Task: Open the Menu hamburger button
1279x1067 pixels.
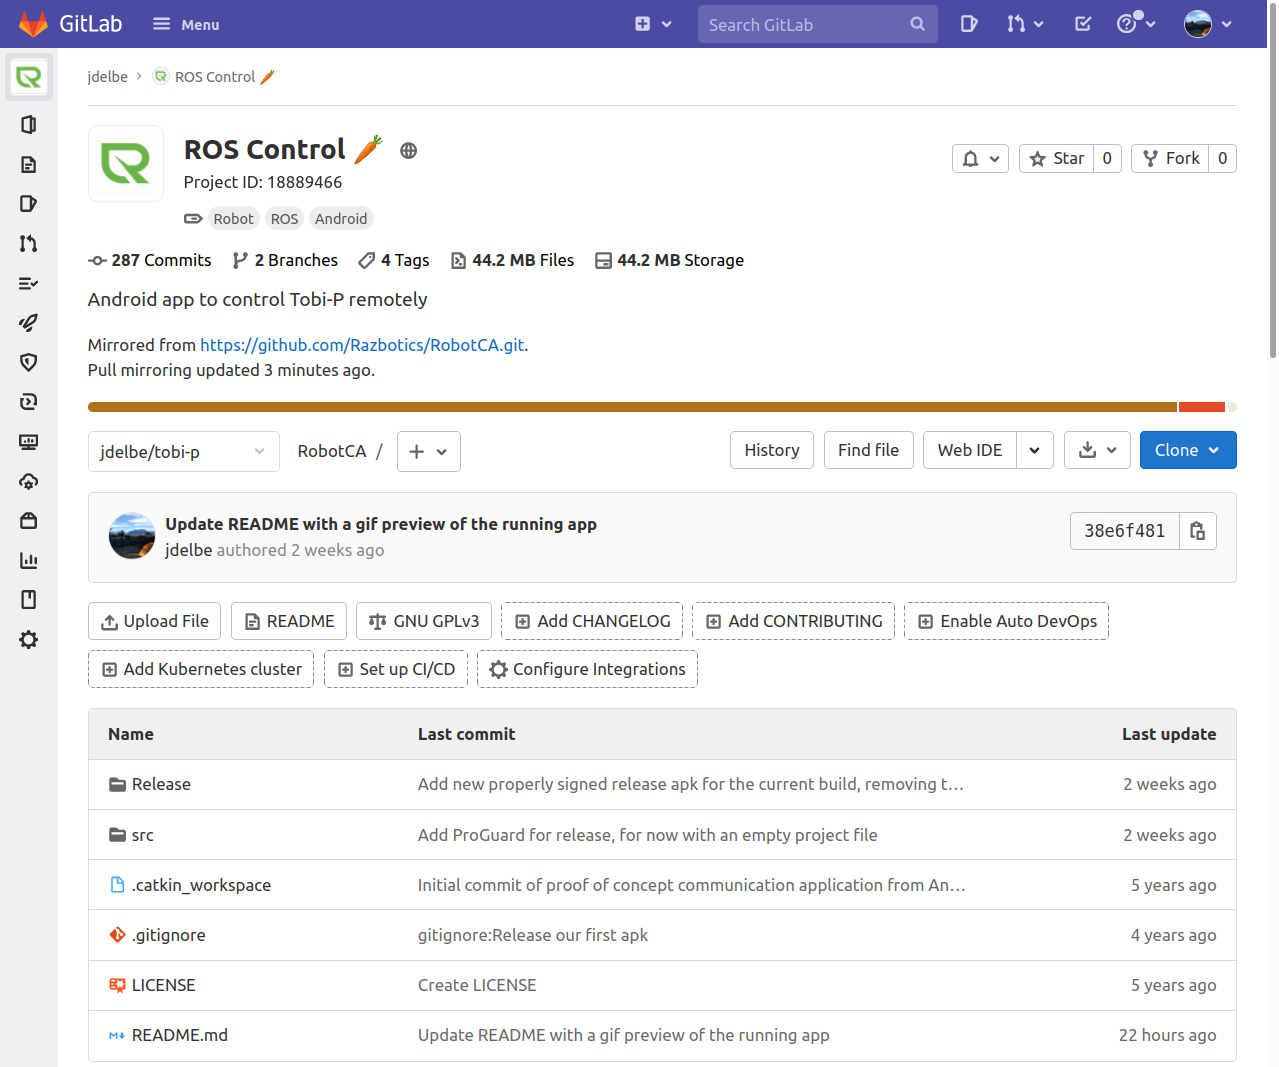Action: [x=186, y=24]
